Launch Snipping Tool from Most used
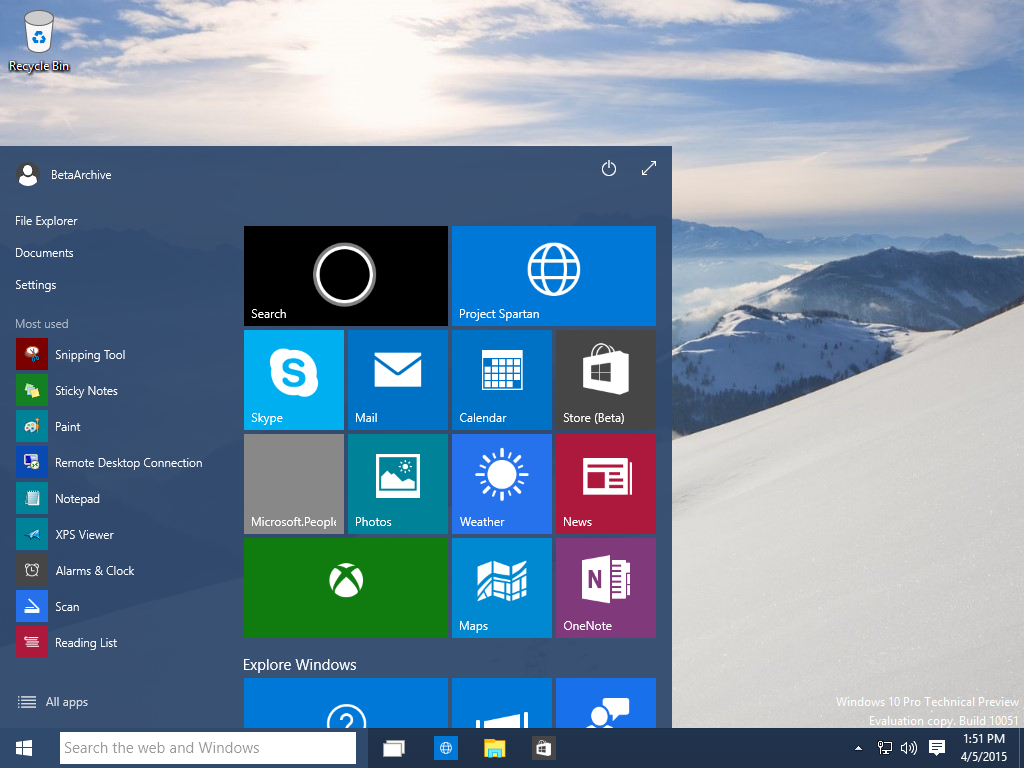Screen dimensions: 1024x768 [89, 355]
